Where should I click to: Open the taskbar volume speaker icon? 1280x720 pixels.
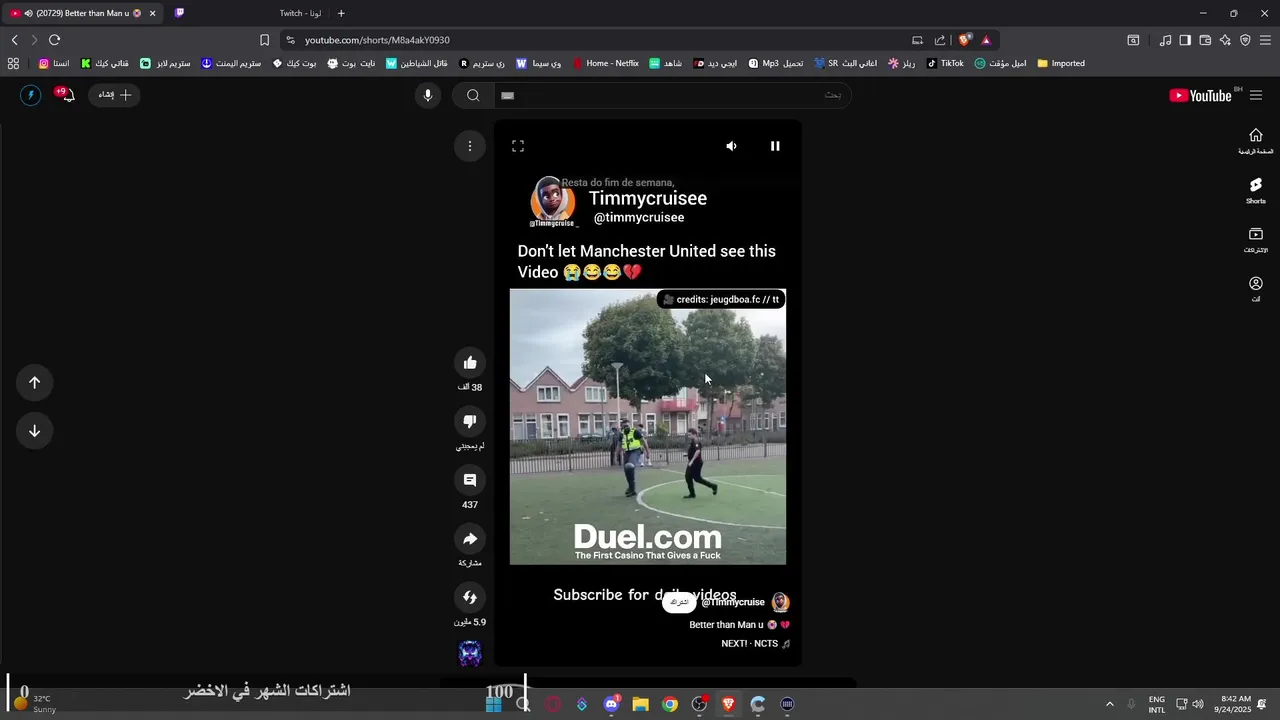click(1198, 704)
